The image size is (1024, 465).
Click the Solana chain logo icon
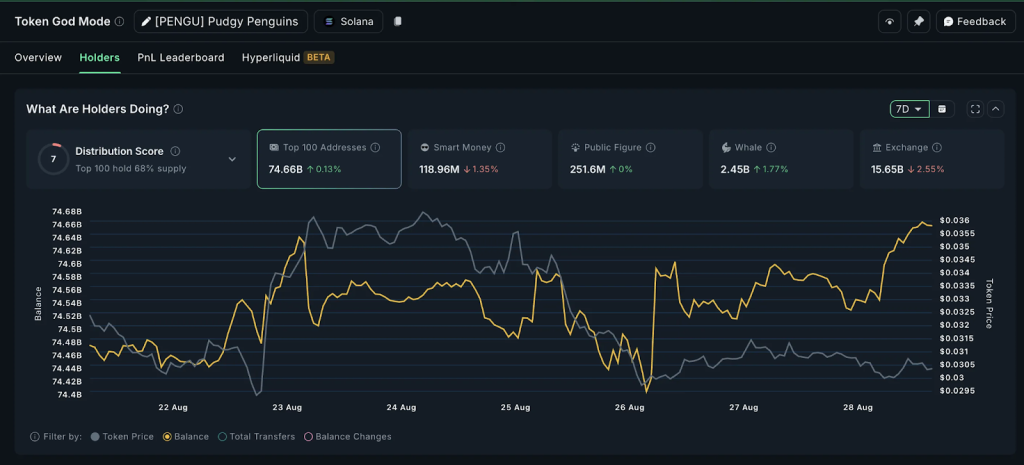[328, 22]
